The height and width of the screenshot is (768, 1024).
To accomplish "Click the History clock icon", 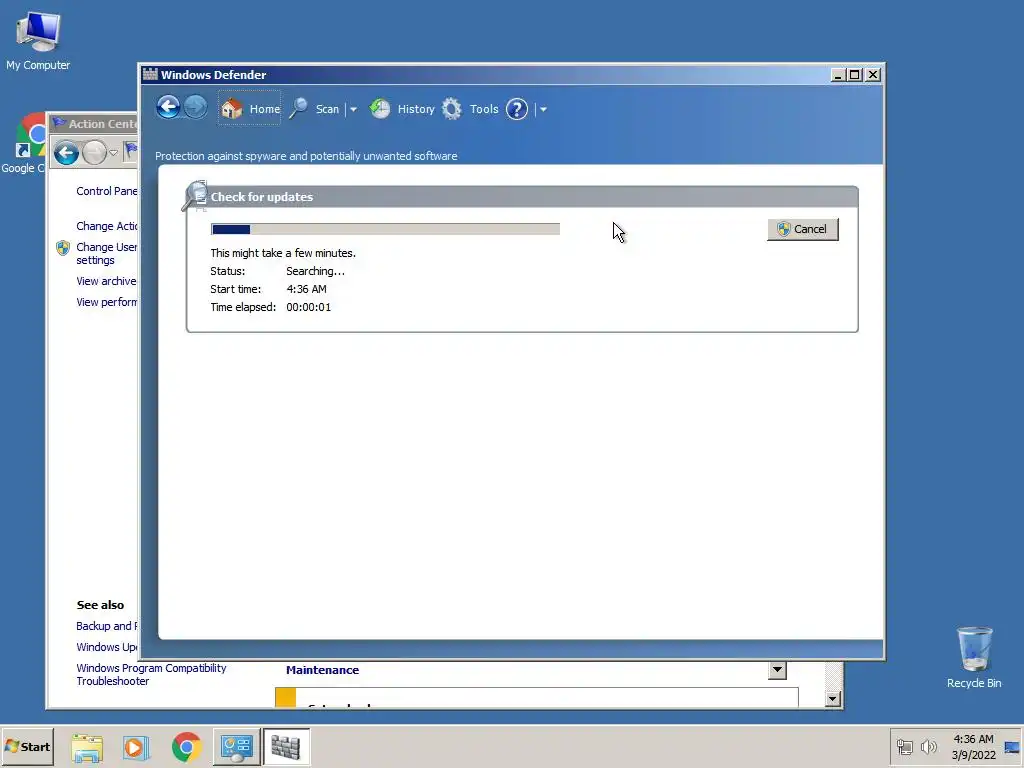I will click(x=380, y=108).
